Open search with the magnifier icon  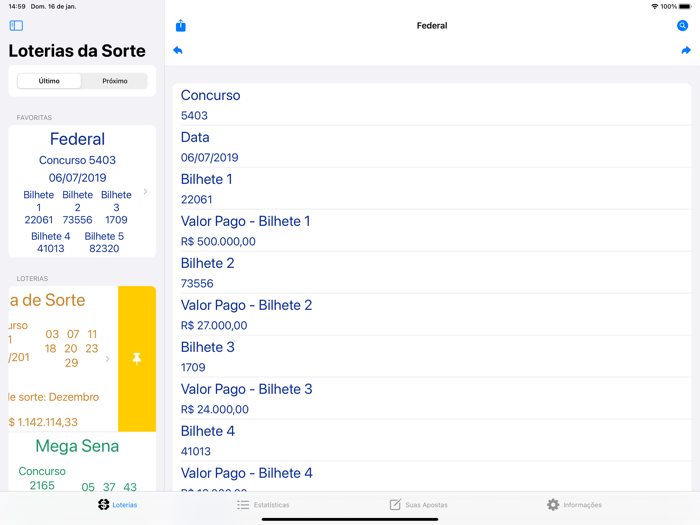tap(682, 26)
